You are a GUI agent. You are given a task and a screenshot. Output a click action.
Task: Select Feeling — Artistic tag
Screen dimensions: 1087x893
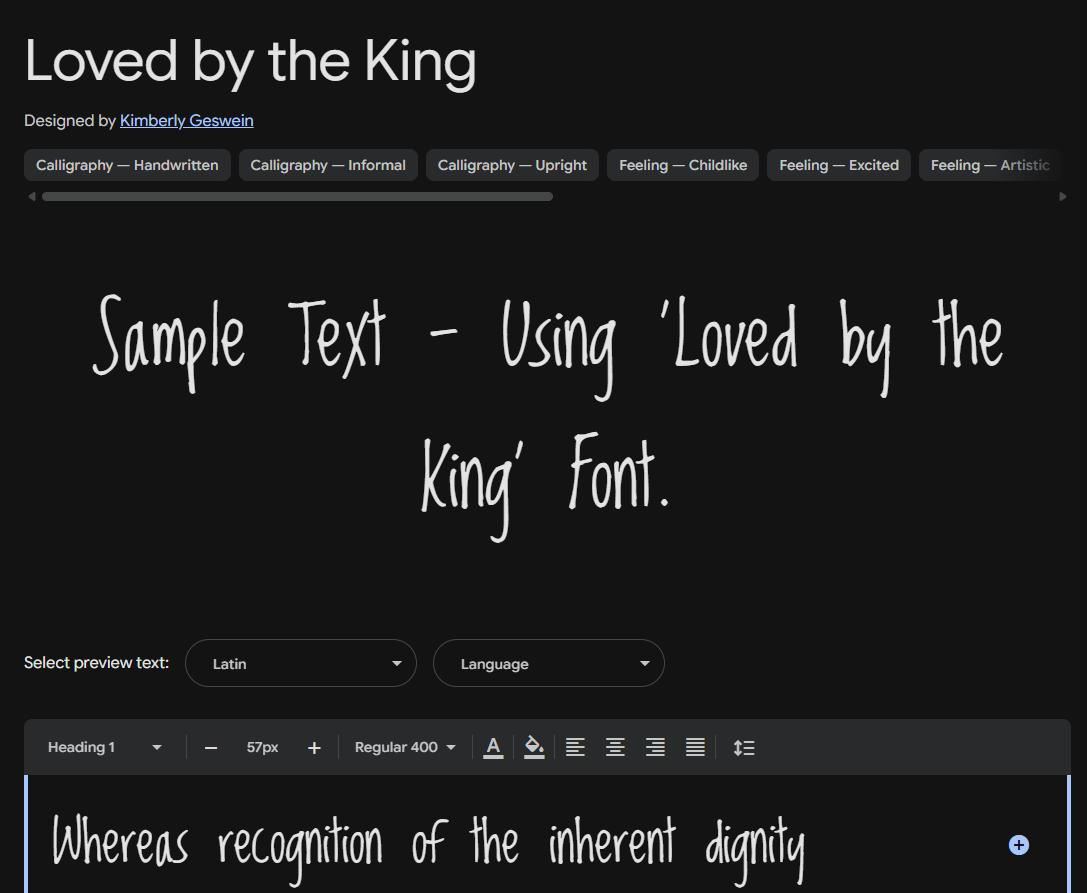pos(990,165)
